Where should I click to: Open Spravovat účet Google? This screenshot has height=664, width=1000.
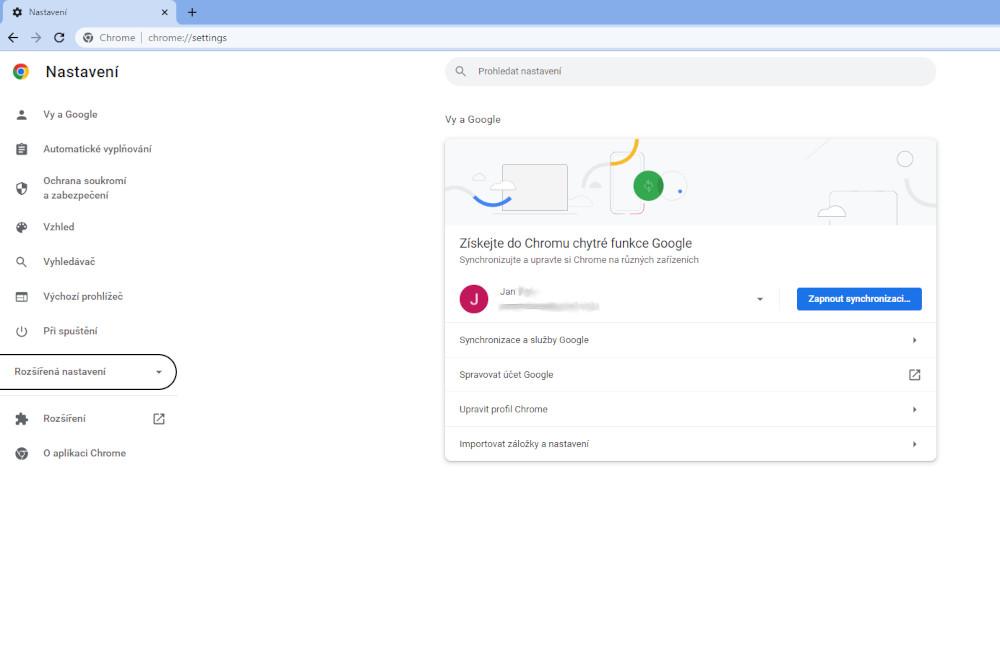coord(690,375)
